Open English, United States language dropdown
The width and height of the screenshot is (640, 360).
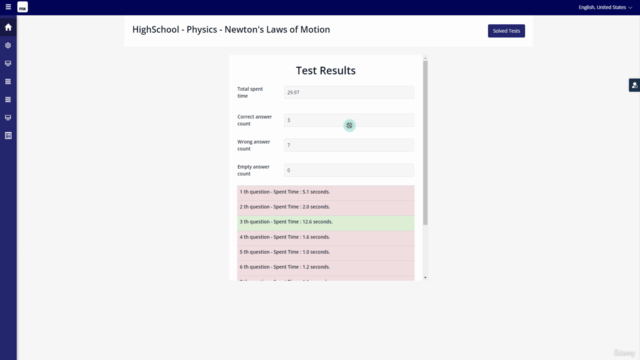[605, 7]
